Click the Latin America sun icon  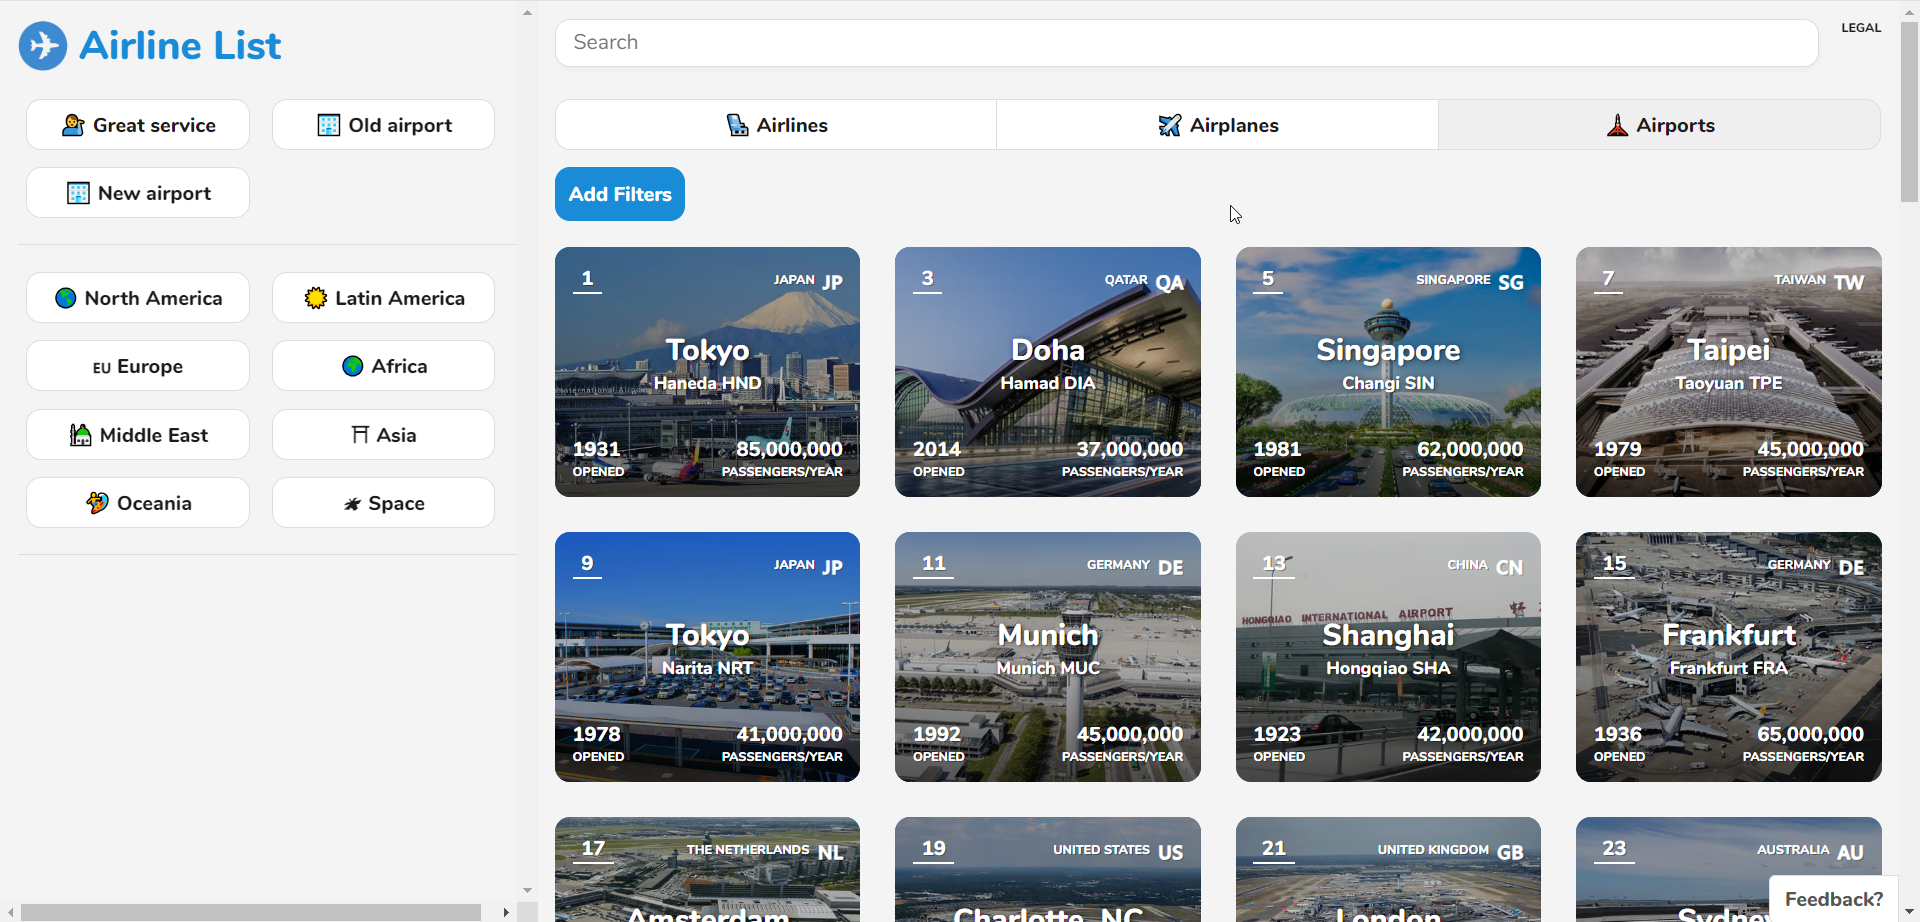[316, 298]
